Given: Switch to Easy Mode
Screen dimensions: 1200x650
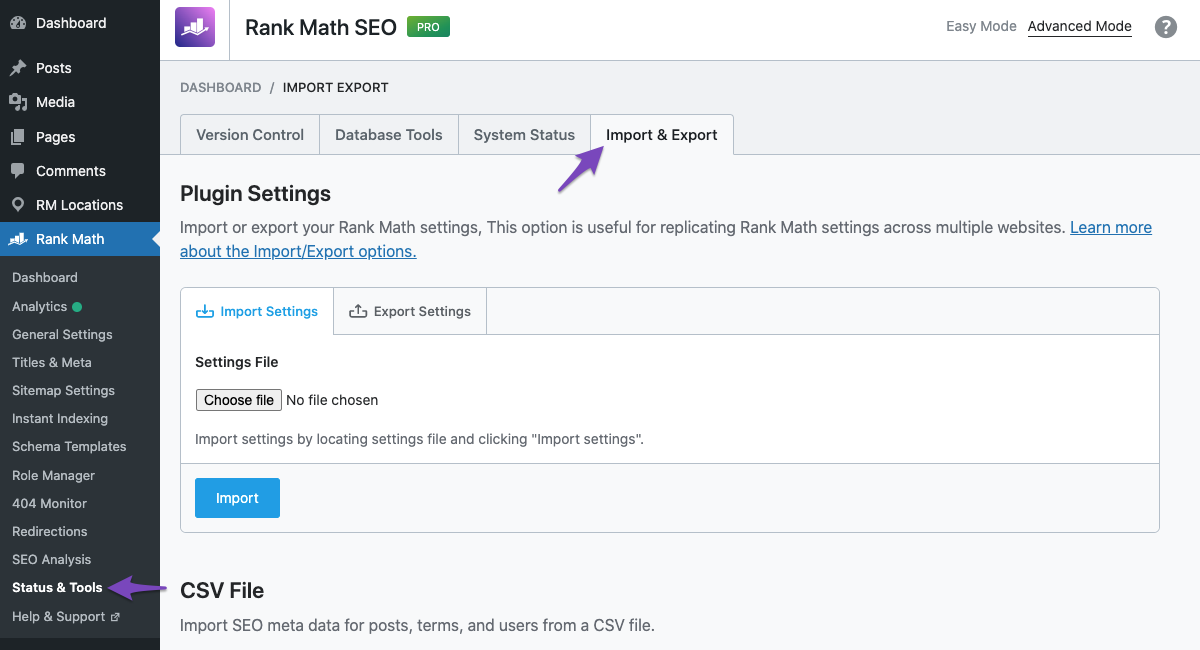Looking at the screenshot, I should click(980, 27).
